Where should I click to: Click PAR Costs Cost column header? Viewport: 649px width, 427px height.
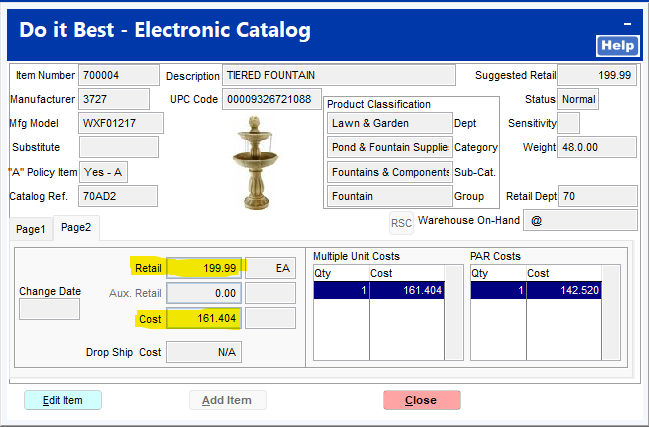[x=564, y=273]
